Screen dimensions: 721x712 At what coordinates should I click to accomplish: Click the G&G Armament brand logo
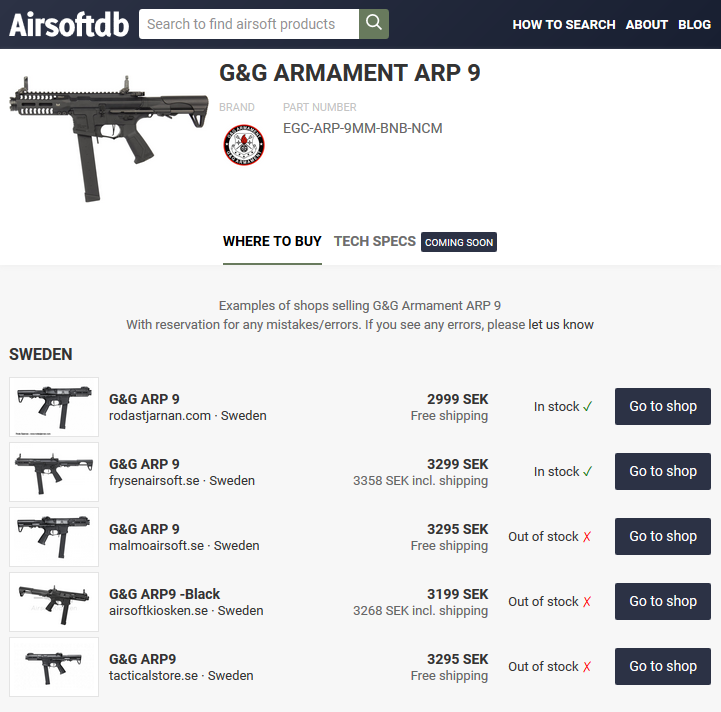(x=244, y=145)
